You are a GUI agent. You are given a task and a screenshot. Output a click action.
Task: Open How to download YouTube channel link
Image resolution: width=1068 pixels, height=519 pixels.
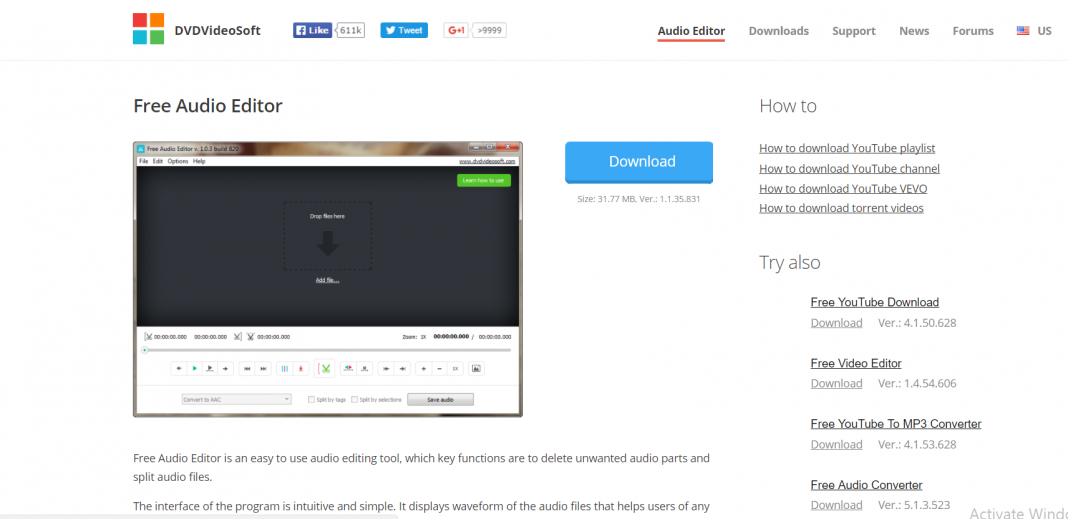pyautogui.click(x=849, y=169)
